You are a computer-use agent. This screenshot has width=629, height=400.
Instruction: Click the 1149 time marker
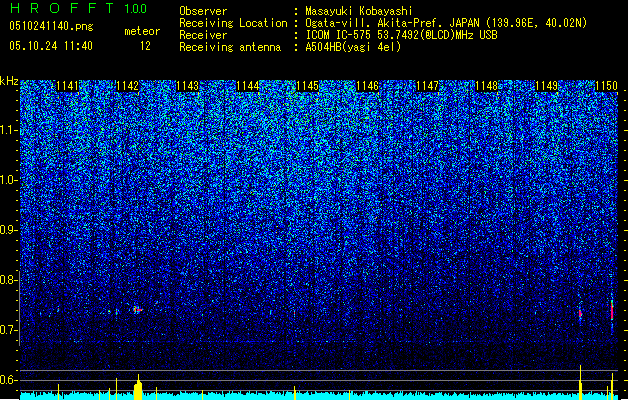tap(546, 86)
